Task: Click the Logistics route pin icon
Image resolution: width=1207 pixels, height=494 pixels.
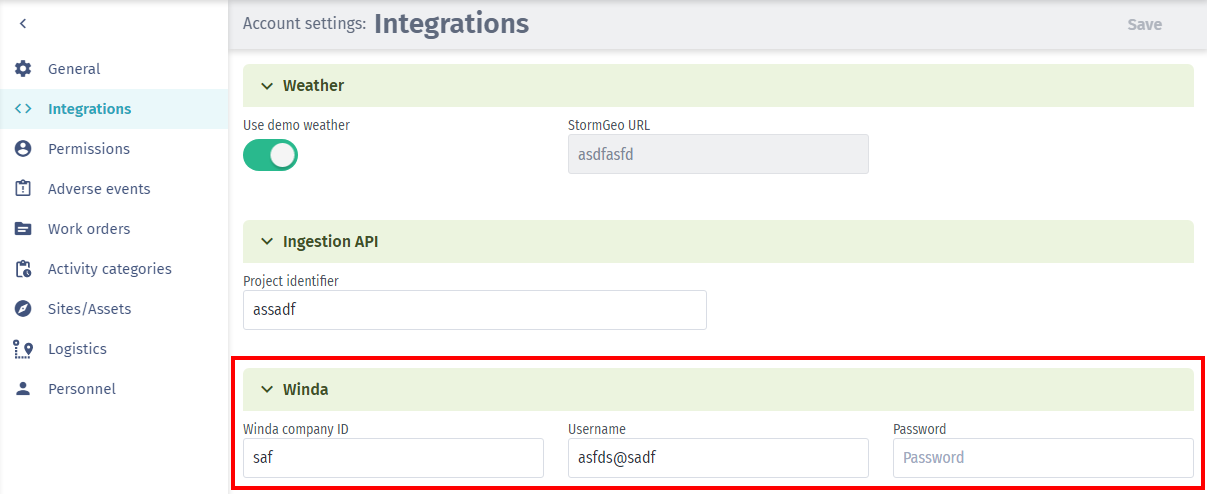Action: 23,349
